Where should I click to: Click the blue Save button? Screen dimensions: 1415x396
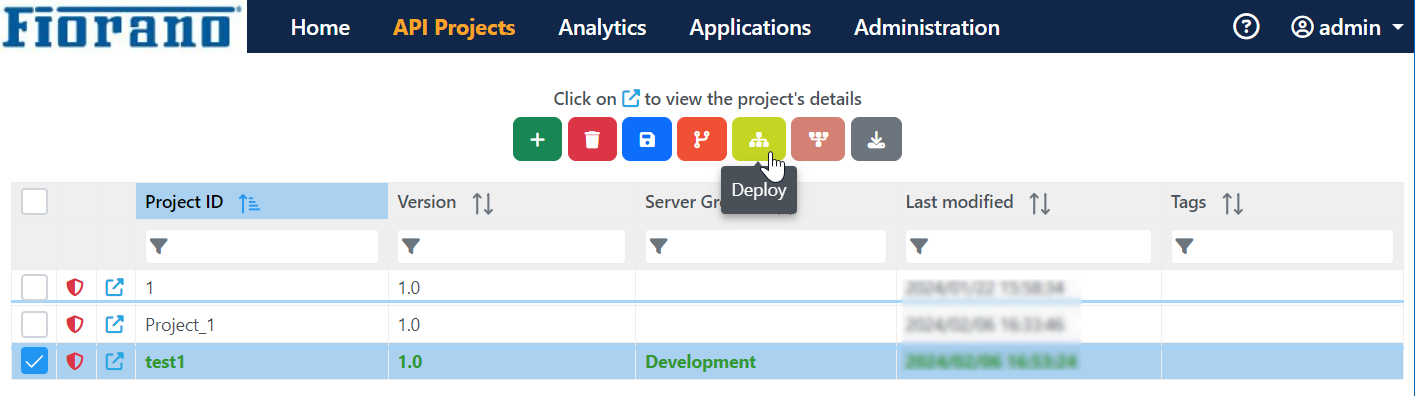click(646, 139)
